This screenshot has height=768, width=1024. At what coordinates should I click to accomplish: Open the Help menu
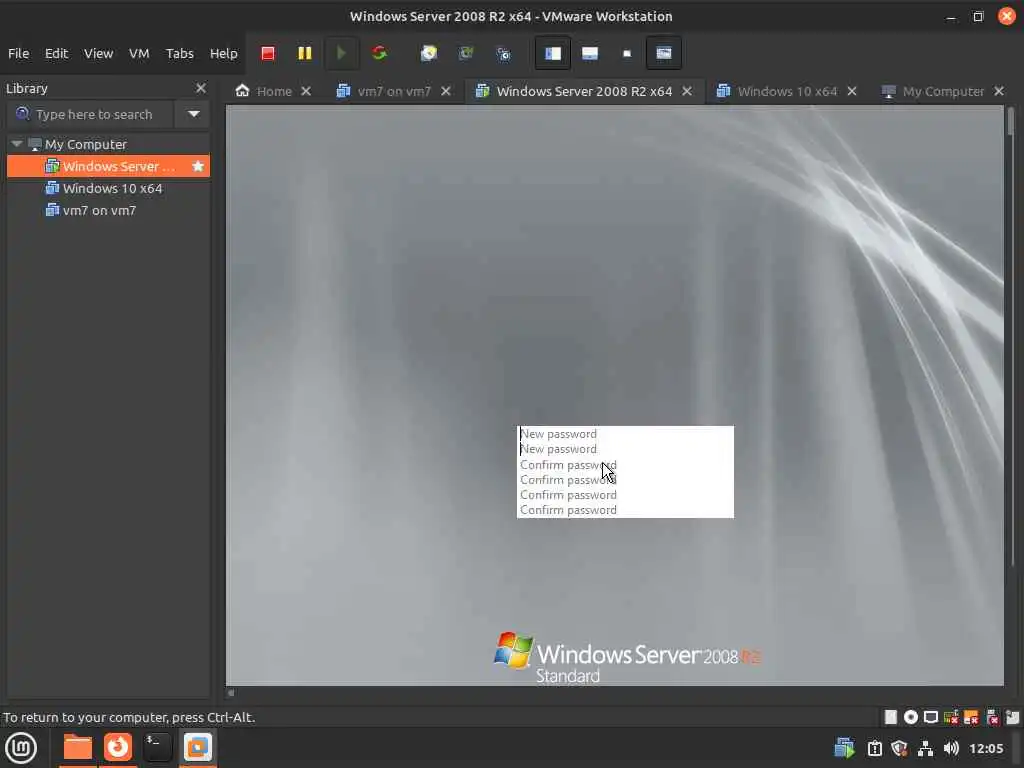coord(223,54)
